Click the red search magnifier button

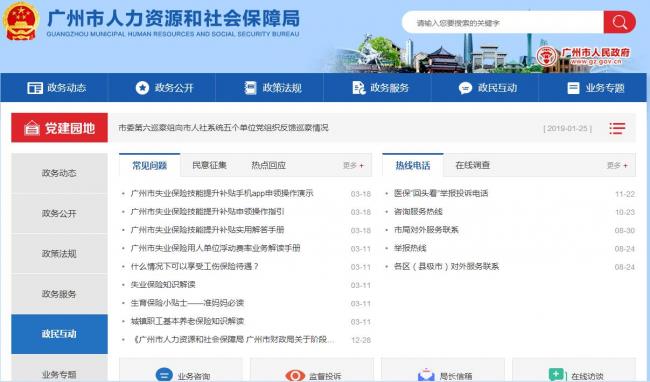click(619, 22)
